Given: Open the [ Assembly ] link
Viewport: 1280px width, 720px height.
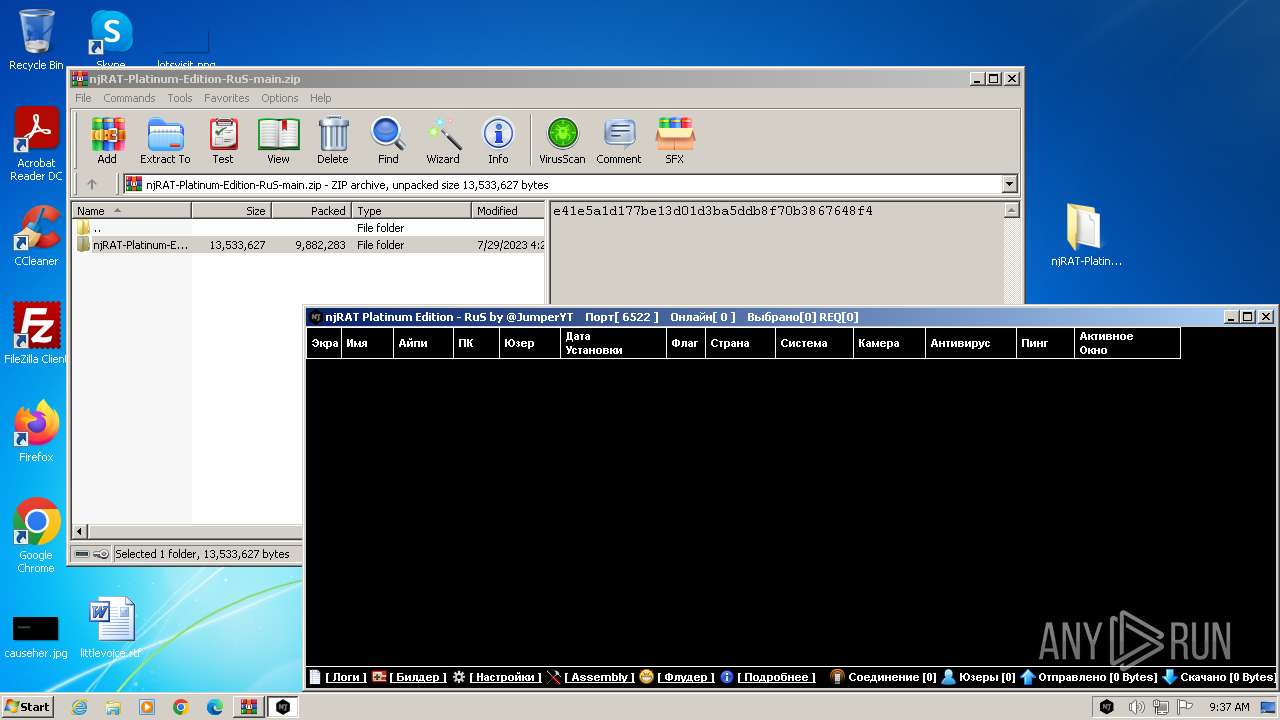Looking at the screenshot, I should tap(599, 677).
